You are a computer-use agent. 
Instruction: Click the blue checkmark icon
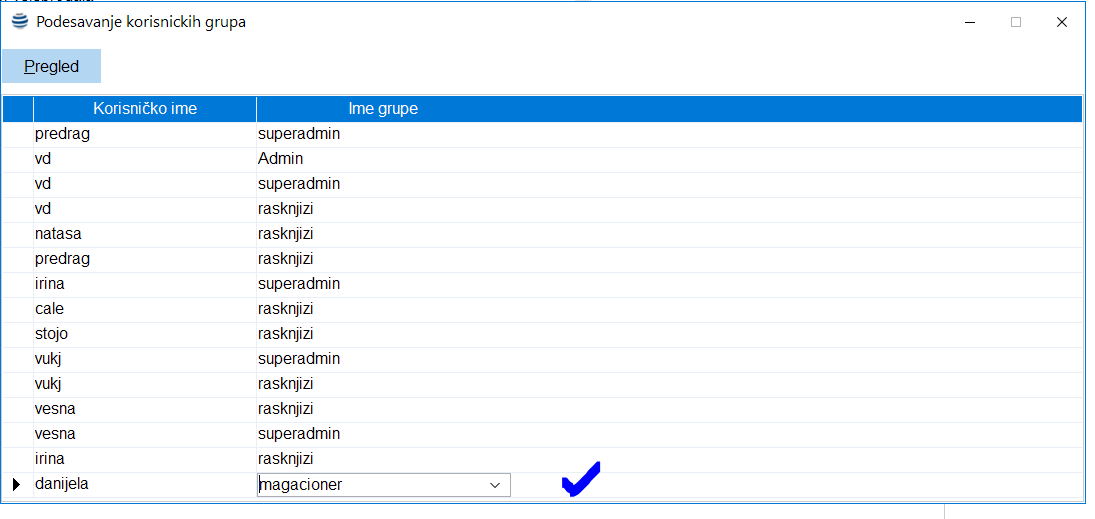point(580,480)
